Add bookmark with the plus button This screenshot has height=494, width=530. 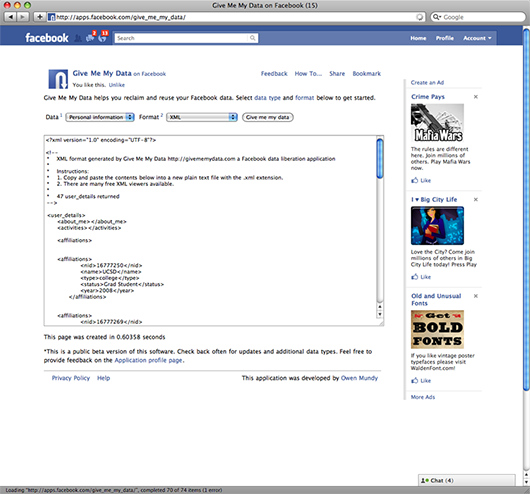click(x=39, y=17)
